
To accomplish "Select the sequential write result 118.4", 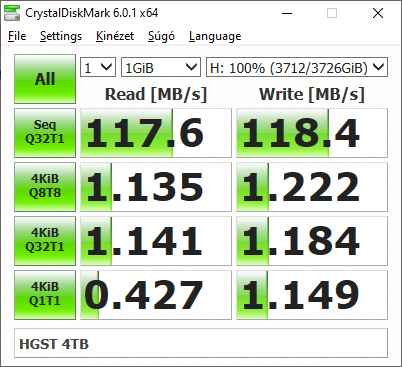I will tap(312, 133).
